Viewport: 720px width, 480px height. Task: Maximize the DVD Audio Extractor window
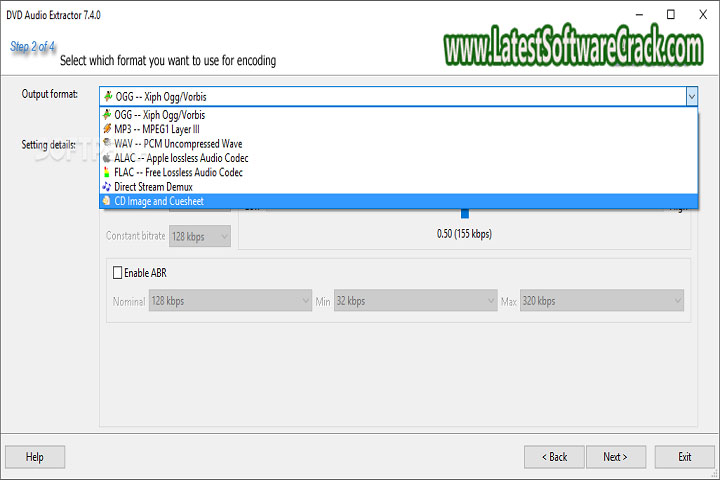coord(671,15)
